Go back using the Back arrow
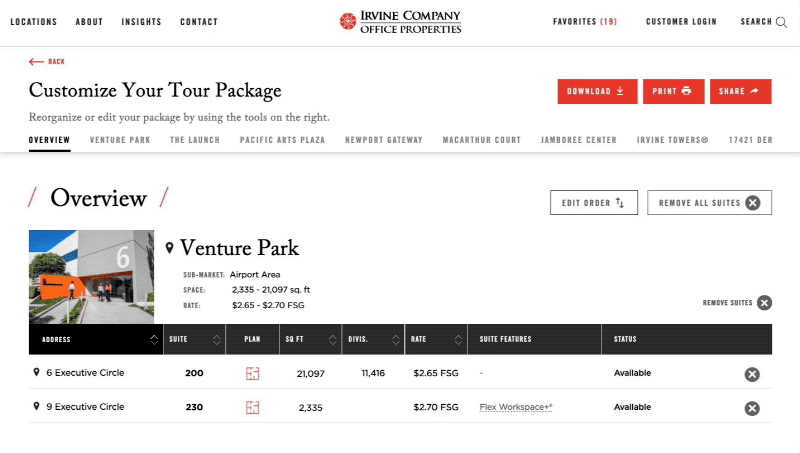 tap(47, 62)
